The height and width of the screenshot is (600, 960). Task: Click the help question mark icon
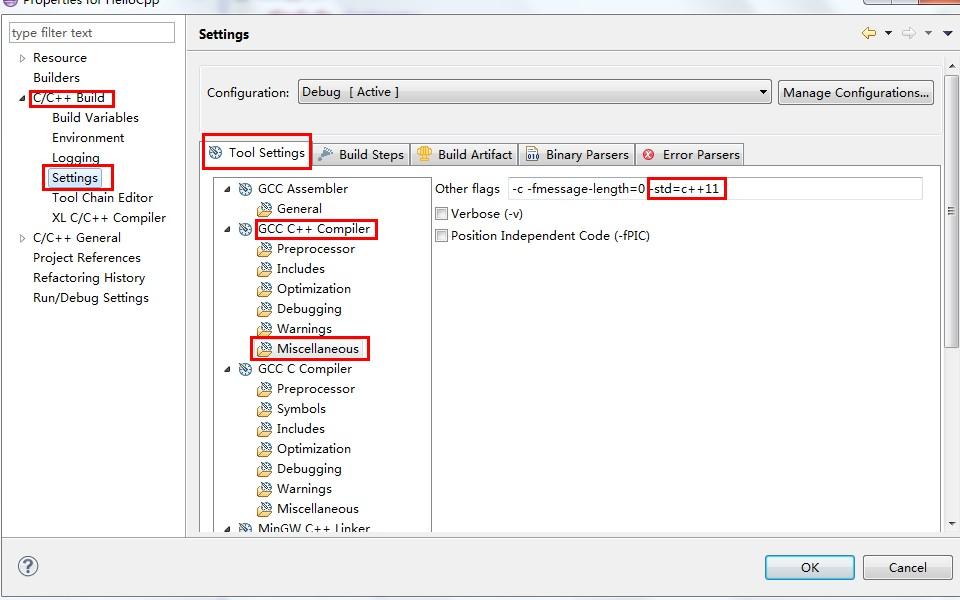click(x=28, y=566)
